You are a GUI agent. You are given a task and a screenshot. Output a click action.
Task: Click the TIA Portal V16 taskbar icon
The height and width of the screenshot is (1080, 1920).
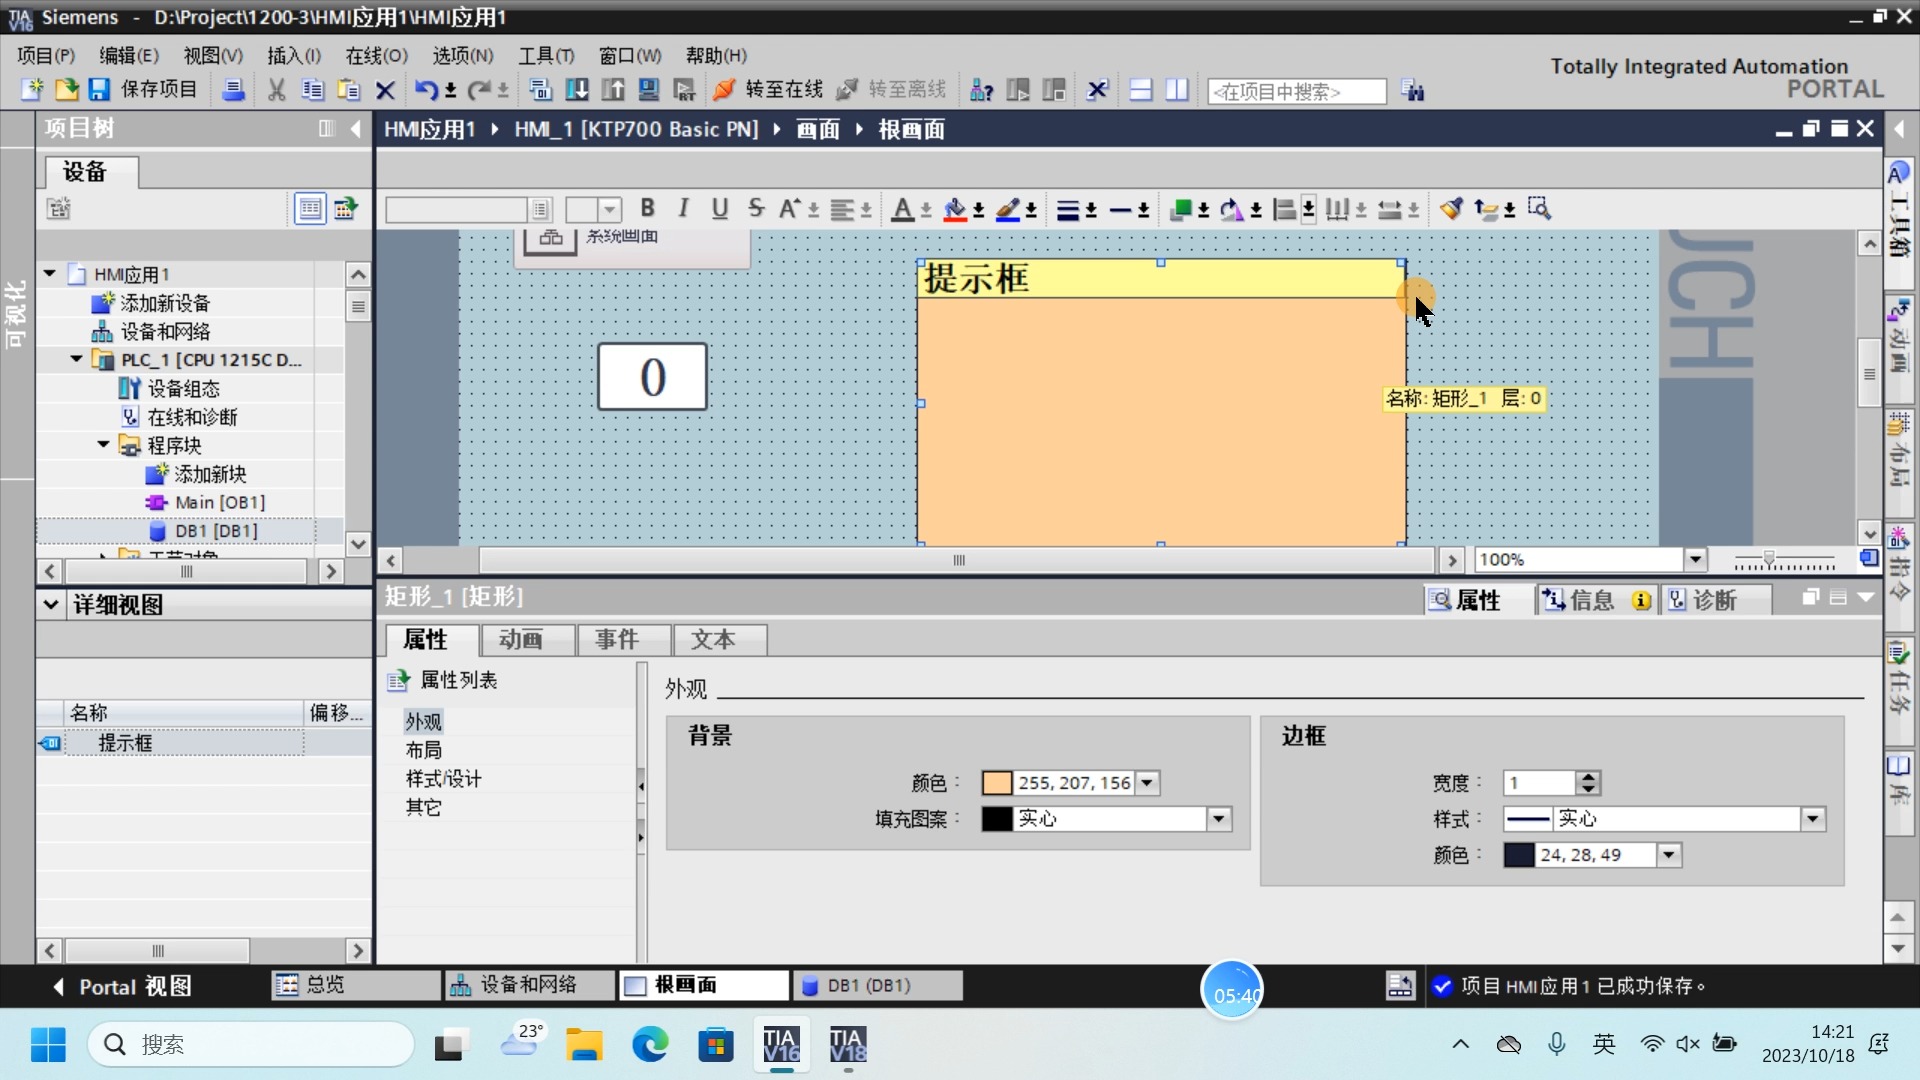pyautogui.click(x=779, y=1044)
